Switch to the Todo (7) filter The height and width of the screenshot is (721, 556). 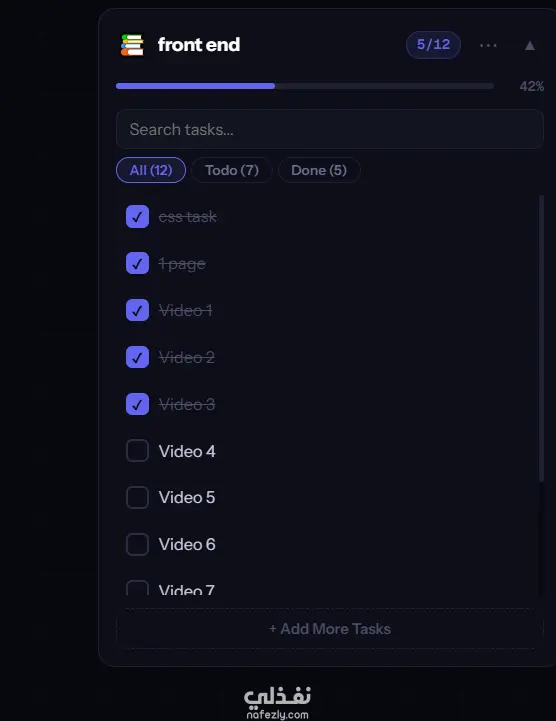(x=232, y=170)
